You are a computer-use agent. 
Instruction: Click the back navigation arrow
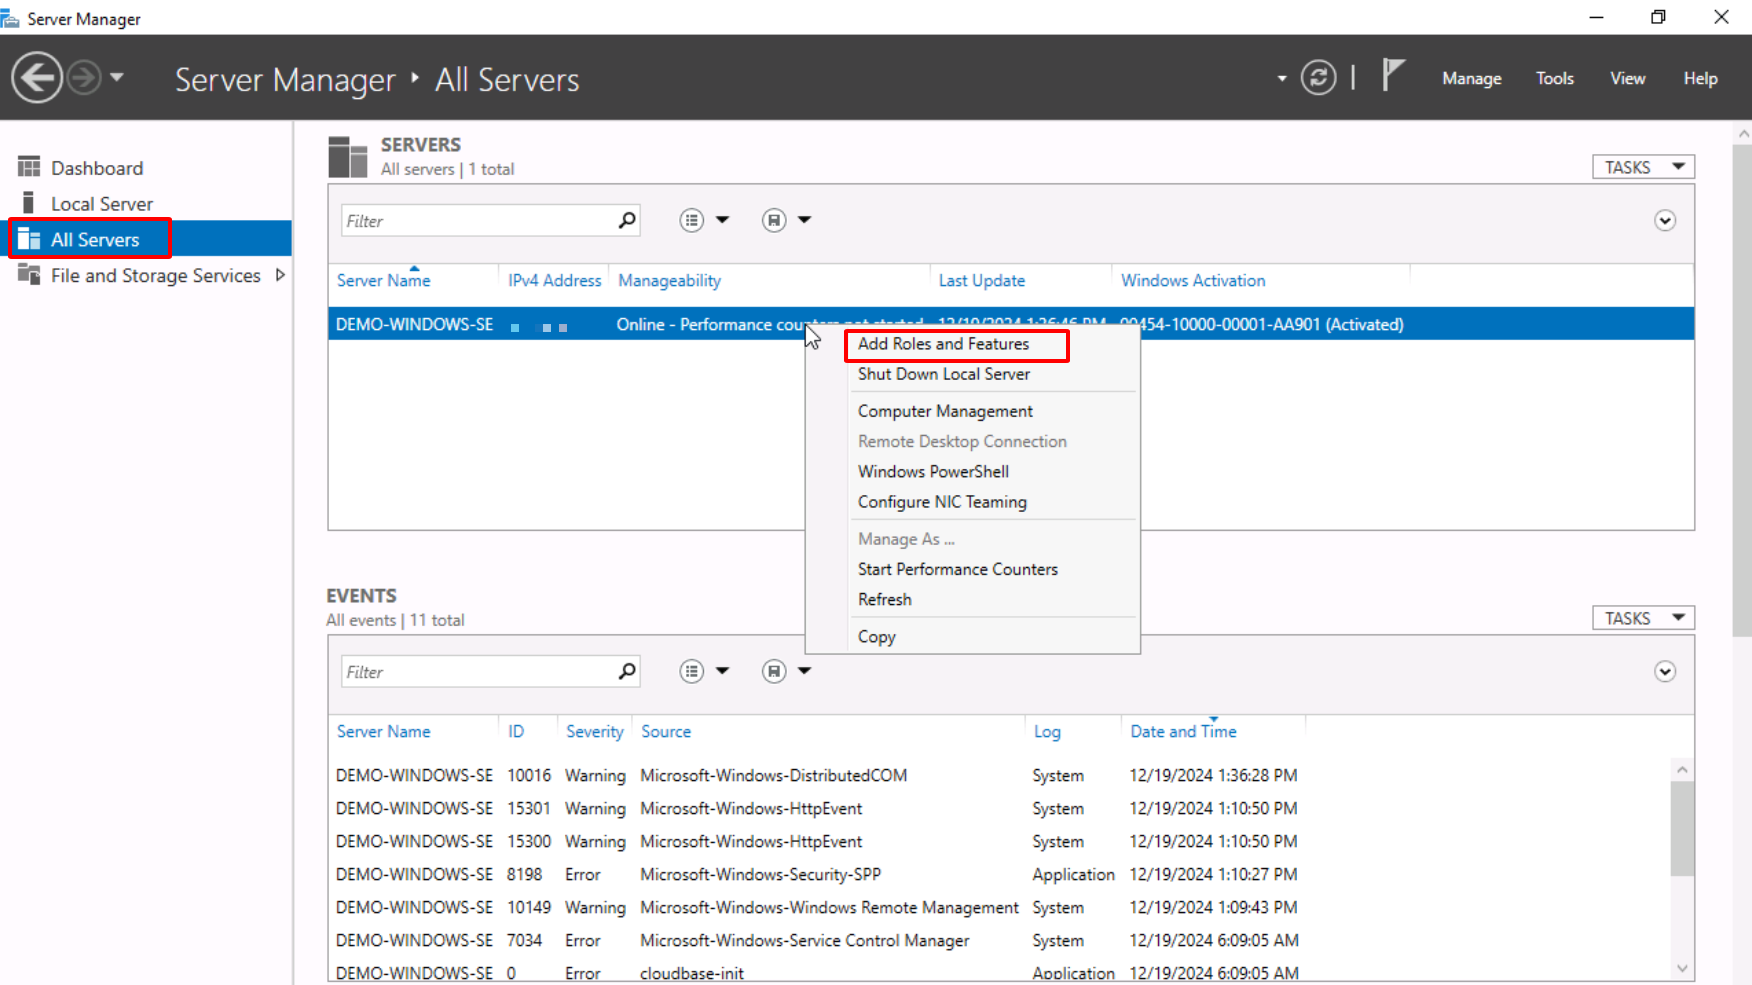point(37,78)
